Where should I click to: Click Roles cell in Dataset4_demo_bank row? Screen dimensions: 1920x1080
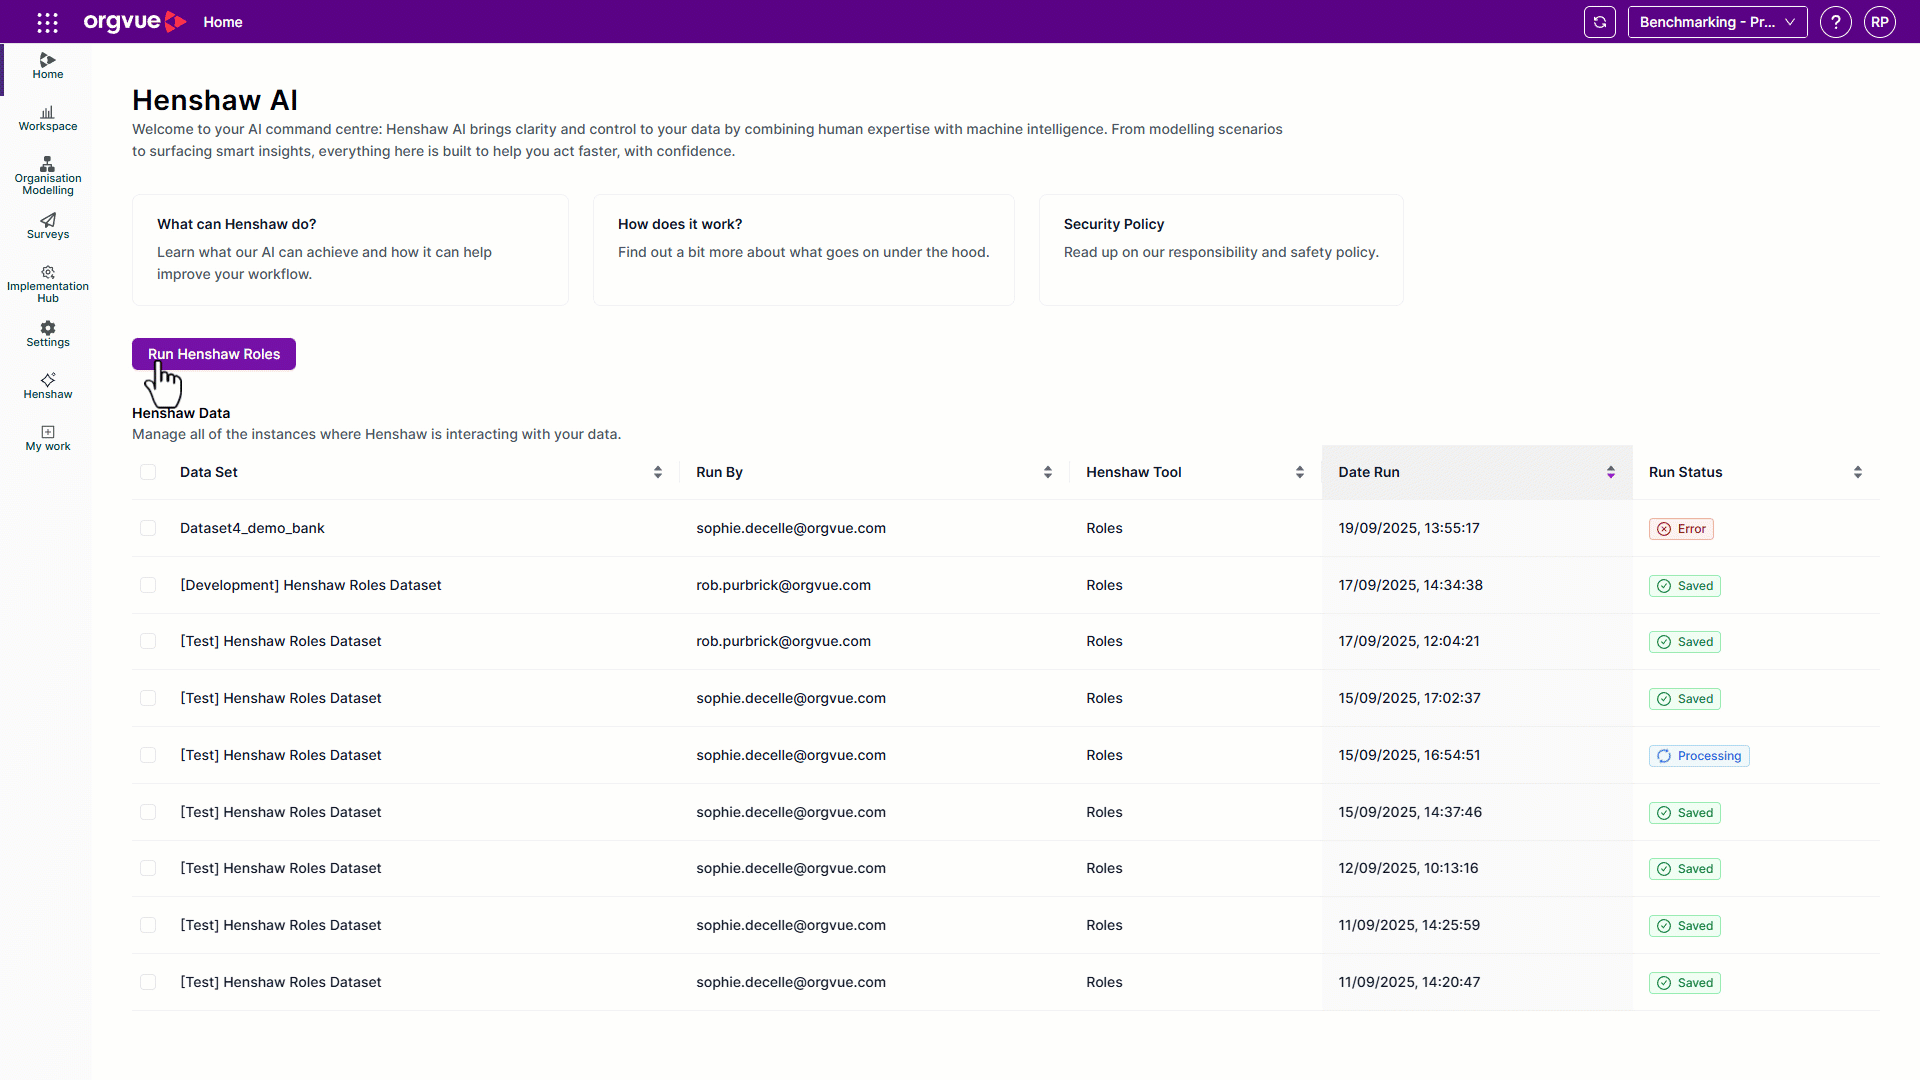click(1105, 528)
